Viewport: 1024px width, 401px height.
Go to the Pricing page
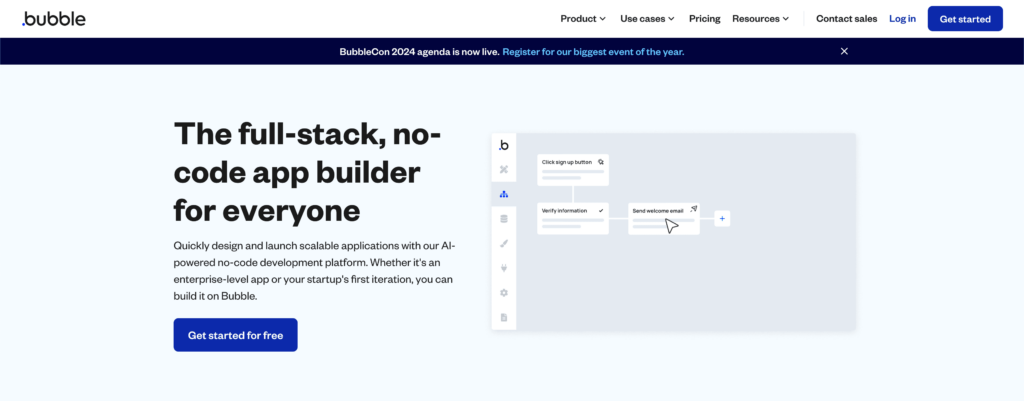(x=705, y=19)
